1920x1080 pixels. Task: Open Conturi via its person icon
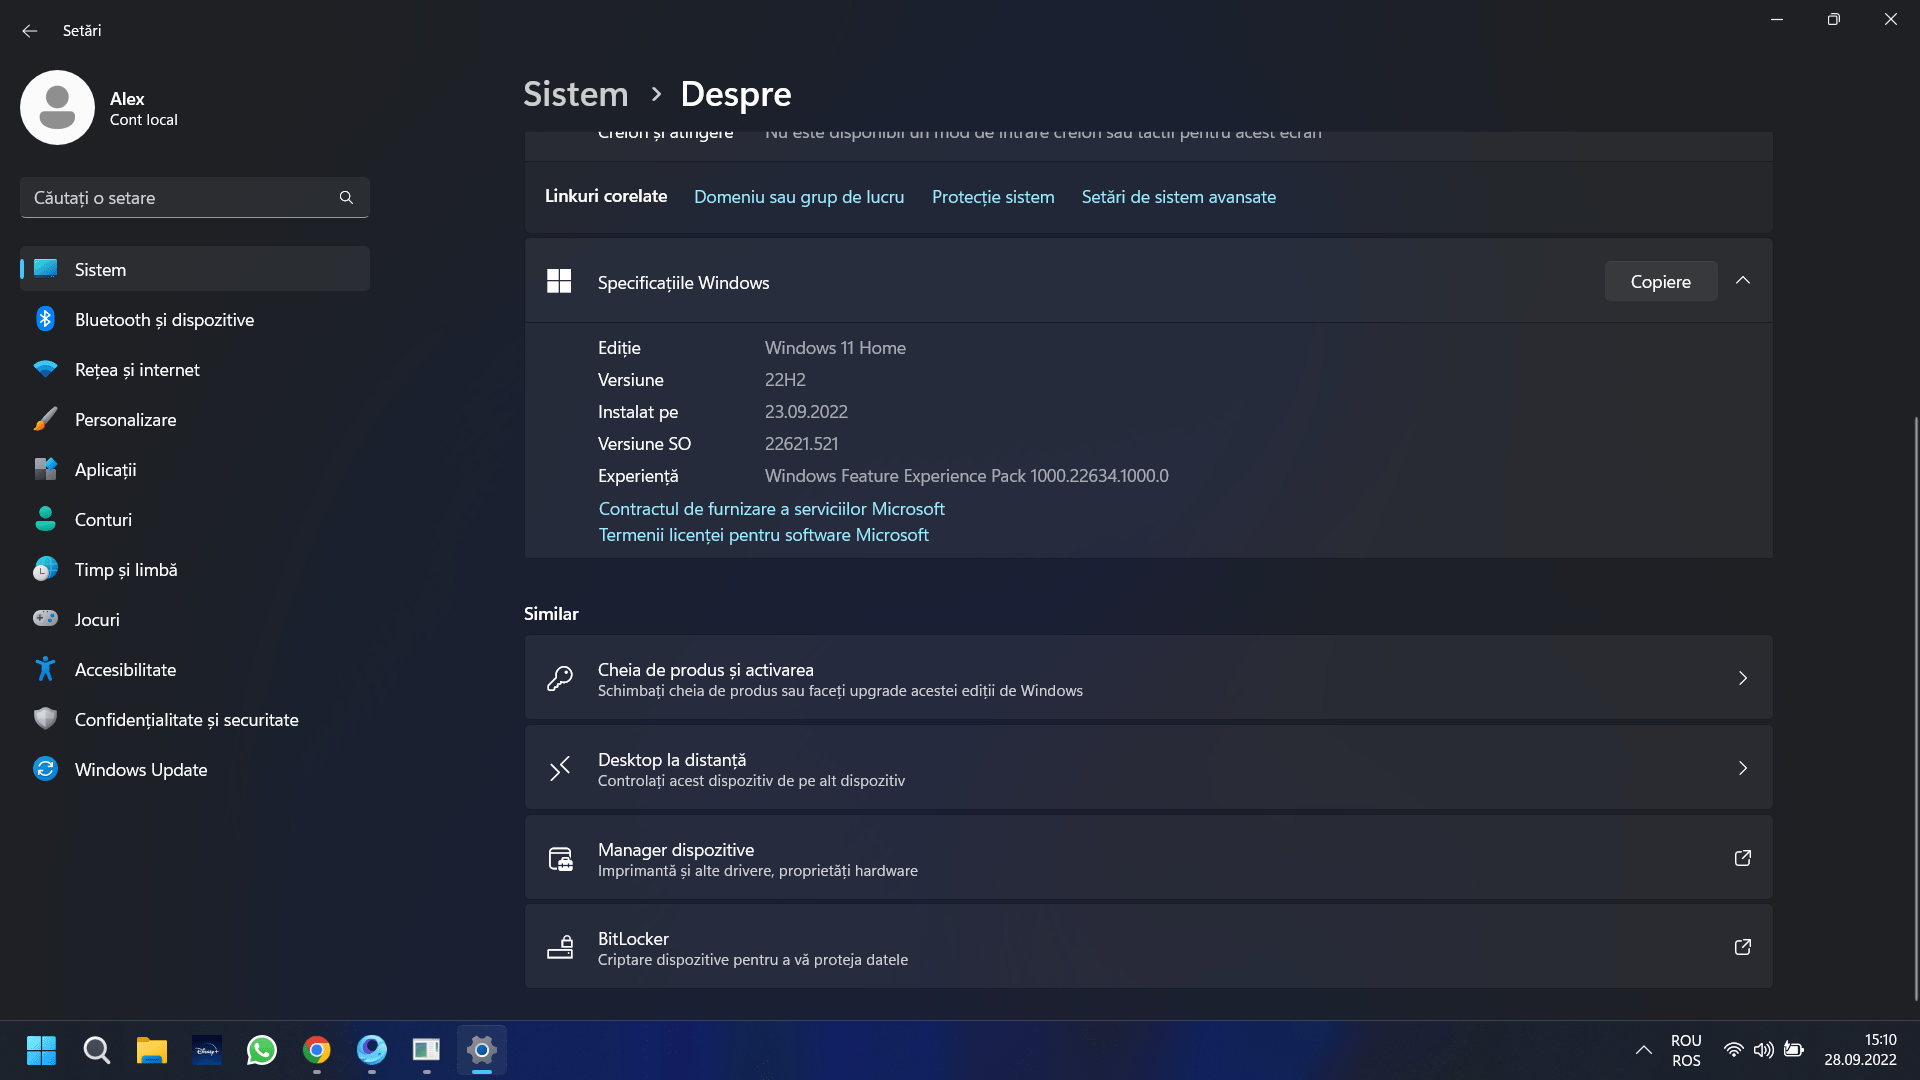click(45, 519)
